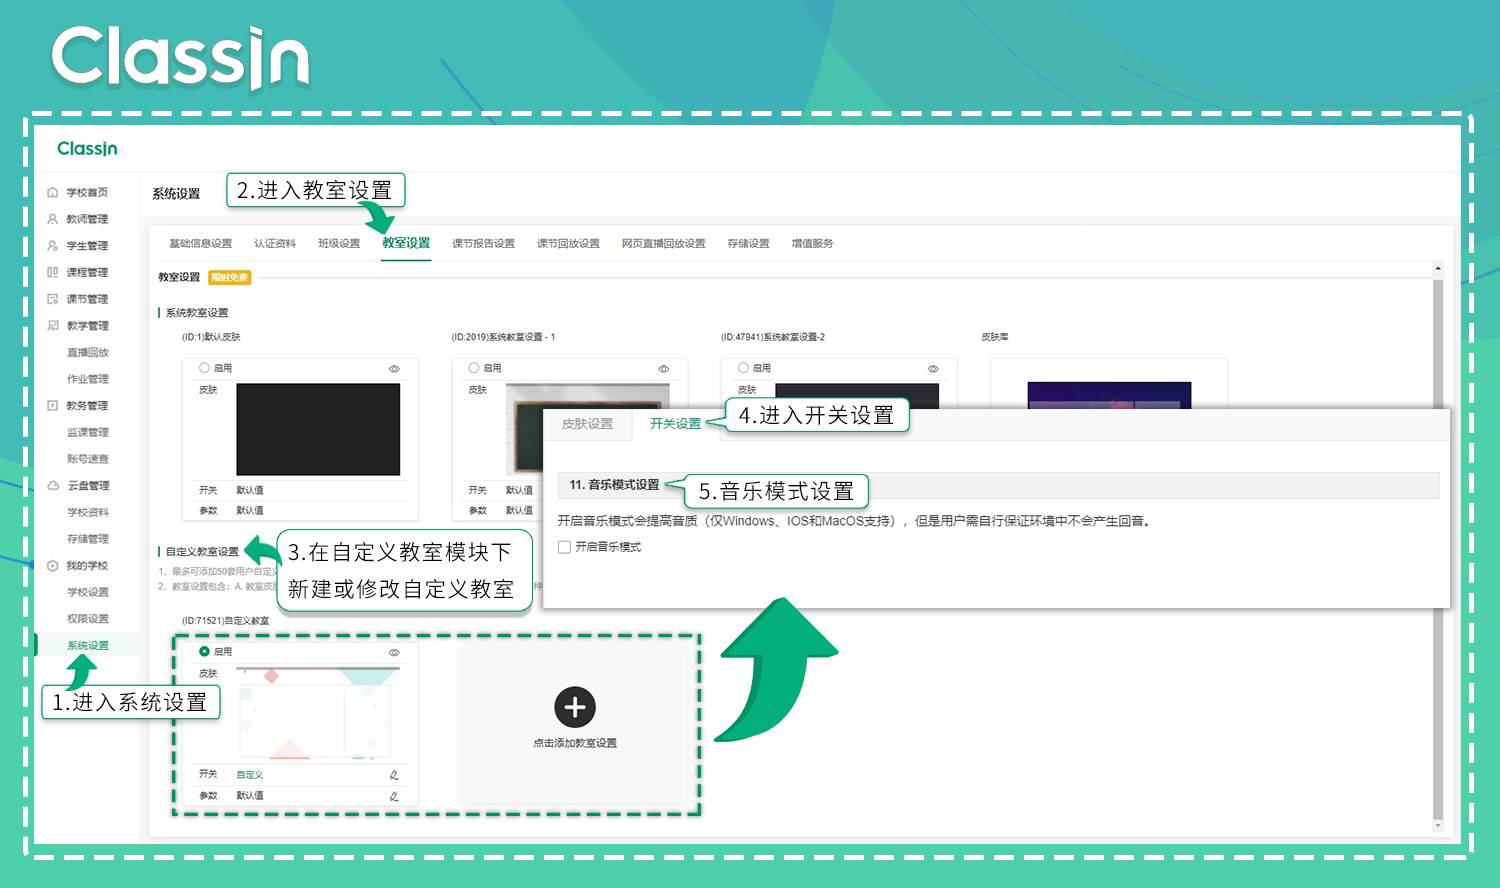Click the 教学管理 teaching icon

pyautogui.click(x=53, y=325)
